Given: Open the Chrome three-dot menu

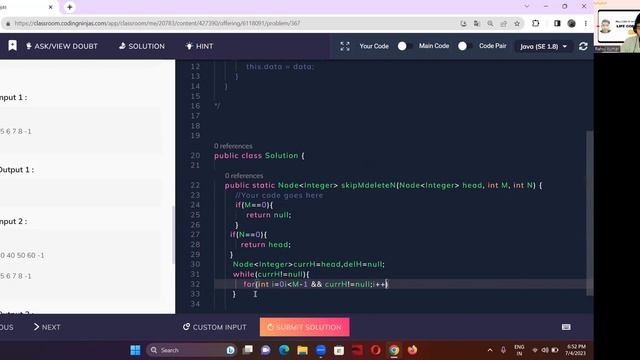Looking at the screenshot, I should 586,23.
